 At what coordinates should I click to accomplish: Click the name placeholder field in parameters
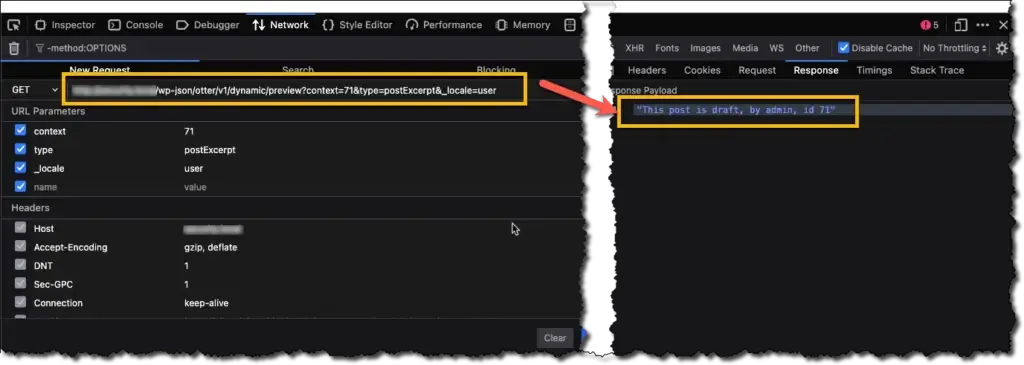click(x=45, y=187)
